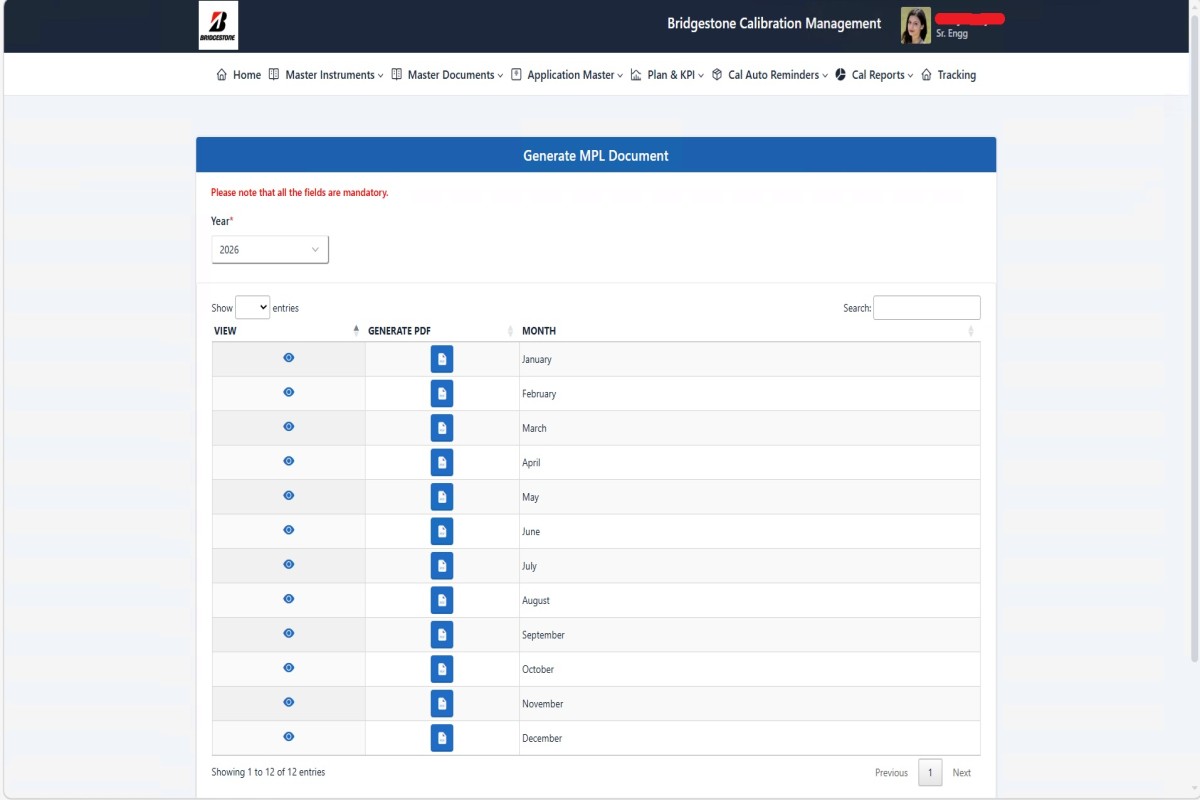
Task: Click page 1 pagination button
Action: (x=930, y=773)
